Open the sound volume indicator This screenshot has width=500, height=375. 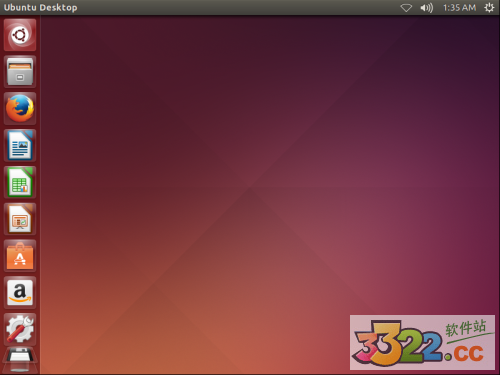coord(426,8)
